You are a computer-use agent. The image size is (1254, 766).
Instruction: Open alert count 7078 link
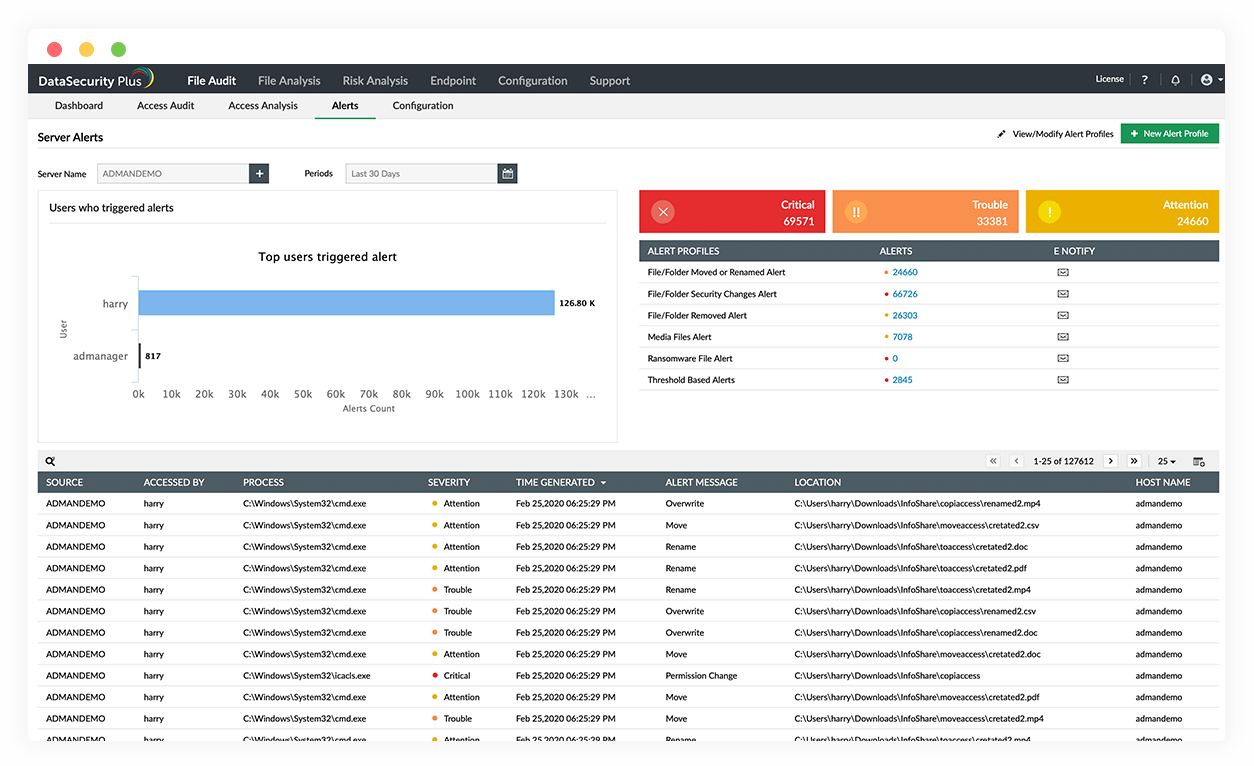902,337
